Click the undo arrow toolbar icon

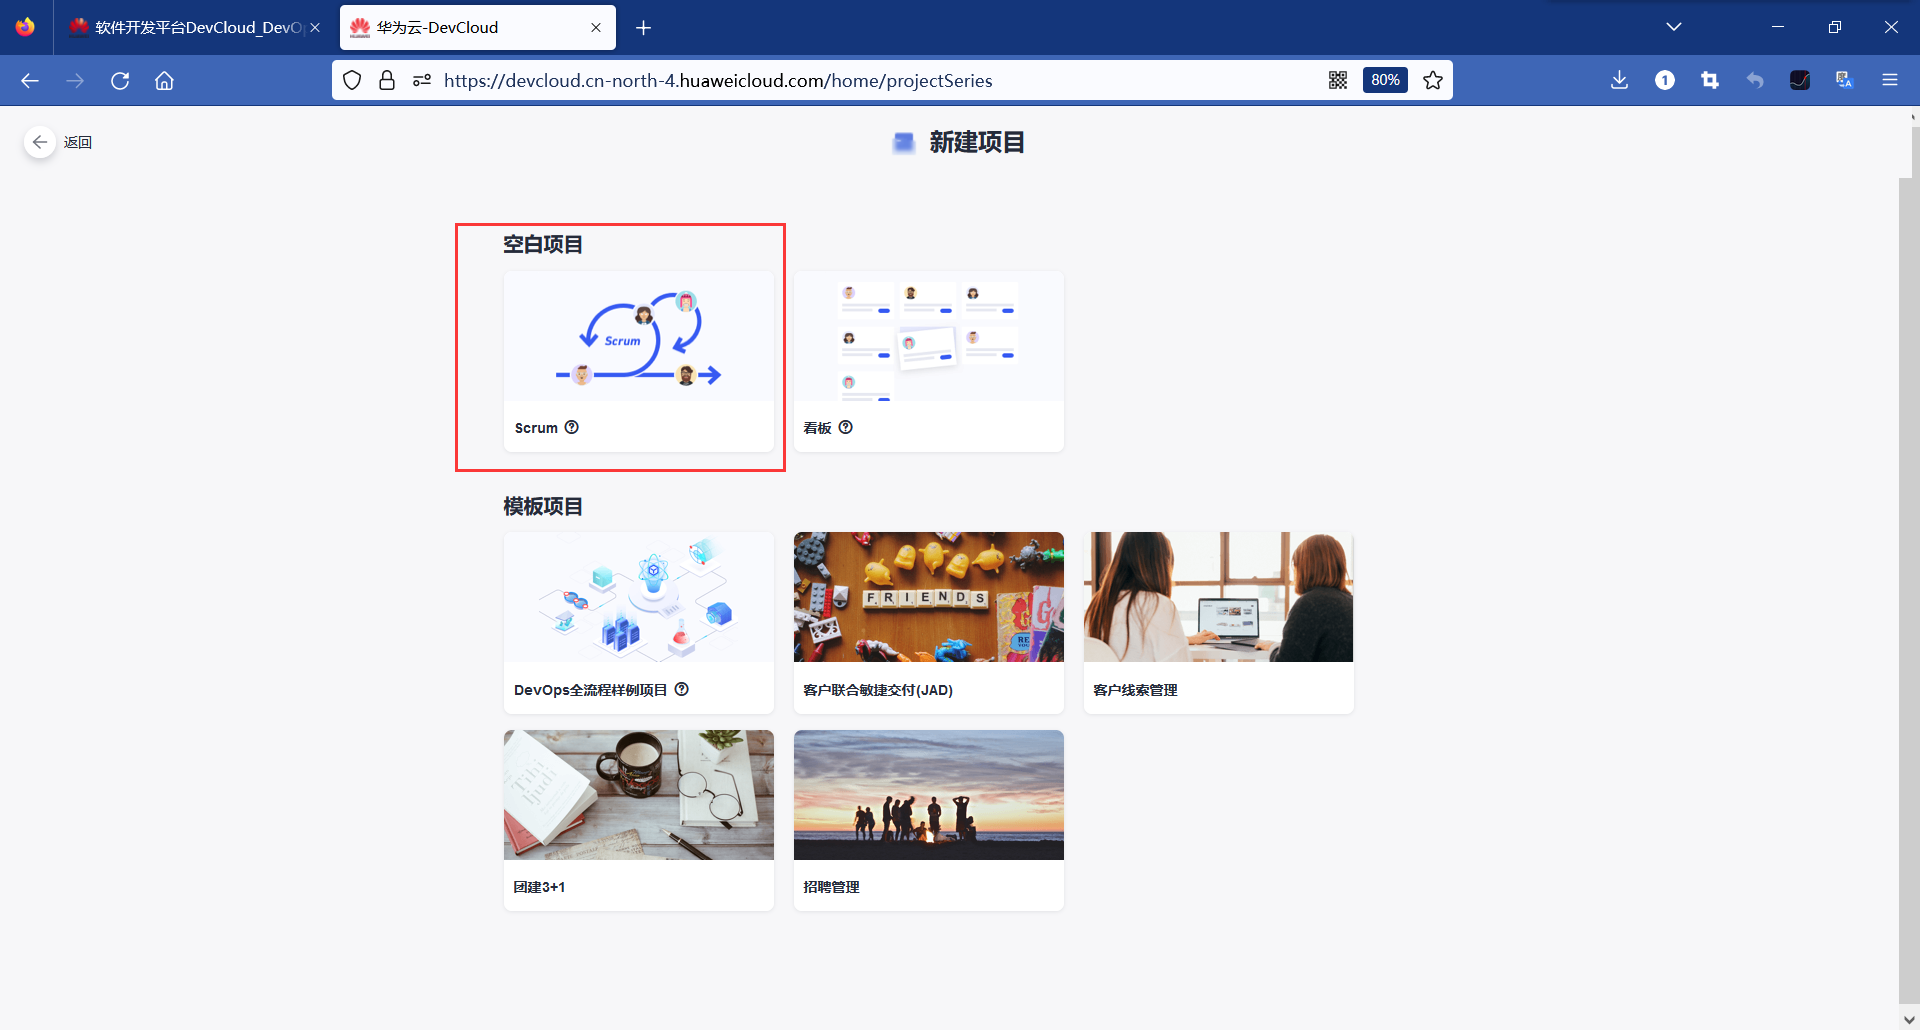point(1755,81)
